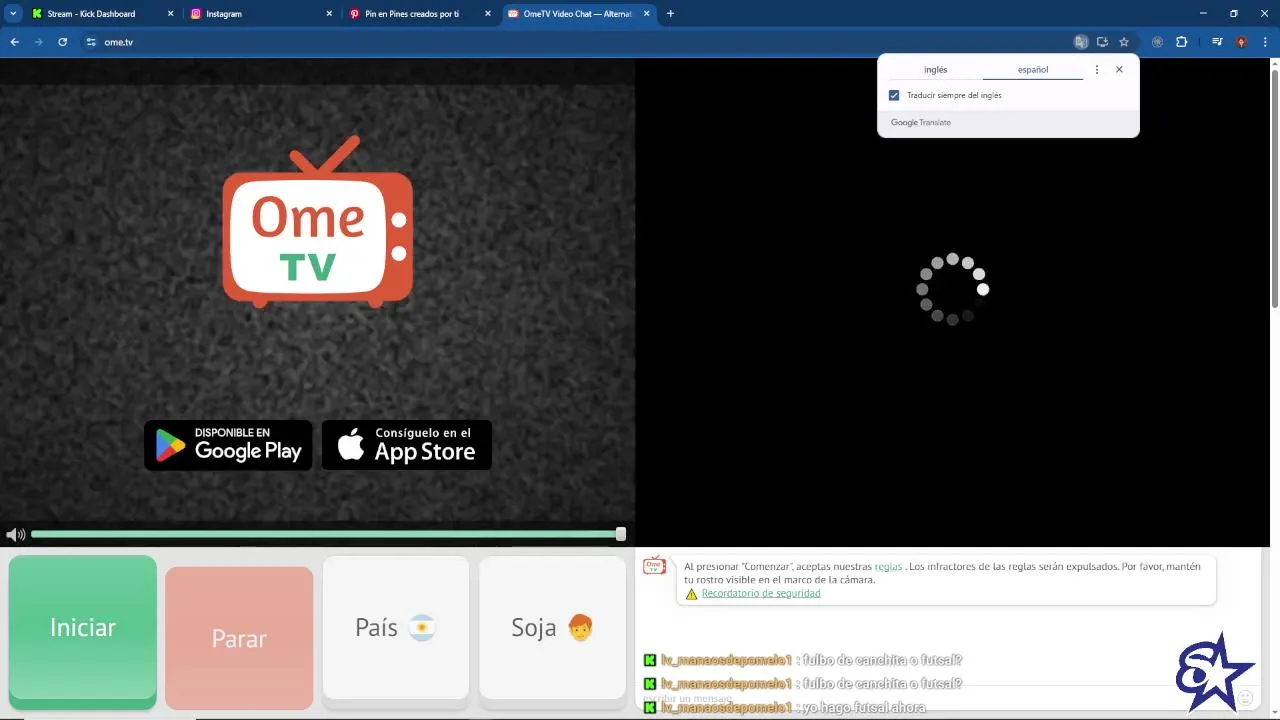Click the OmeTV logo on video panel
This screenshot has height=720, width=1280.
[x=317, y=222]
